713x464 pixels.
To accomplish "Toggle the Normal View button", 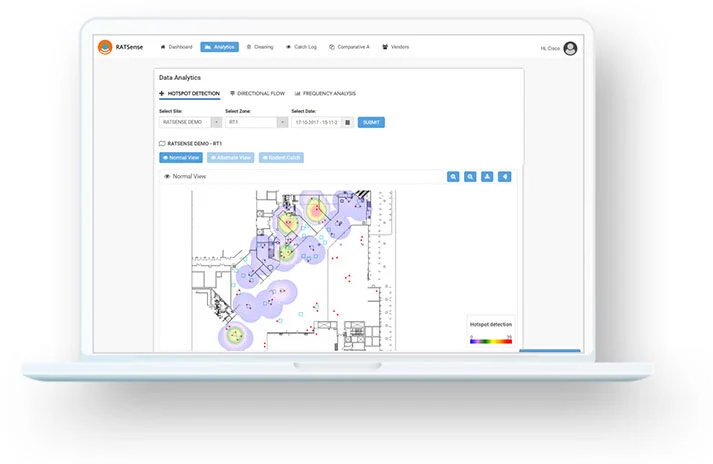I will coord(181,158).
